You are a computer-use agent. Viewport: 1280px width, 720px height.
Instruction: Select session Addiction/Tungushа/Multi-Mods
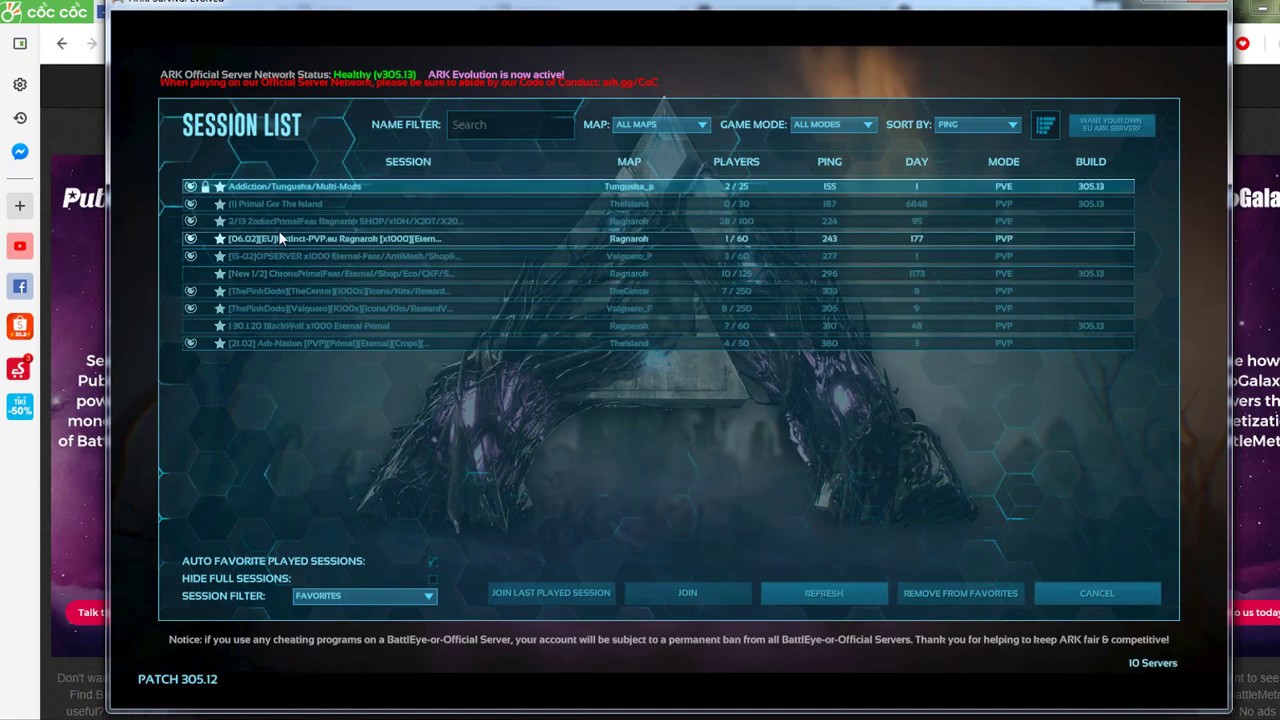coord(658,186)
